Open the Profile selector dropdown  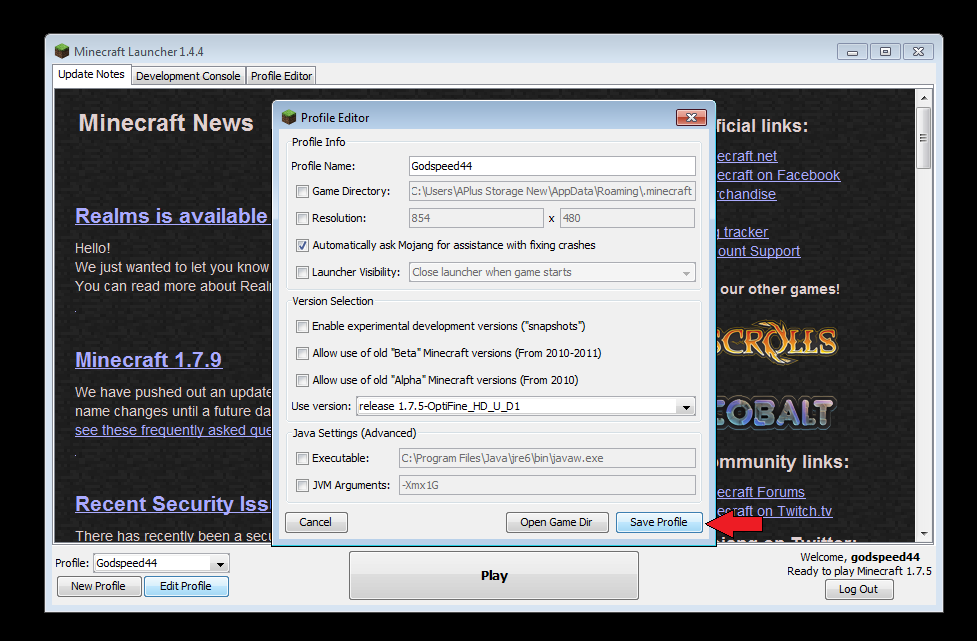click(x=220, y=564)
